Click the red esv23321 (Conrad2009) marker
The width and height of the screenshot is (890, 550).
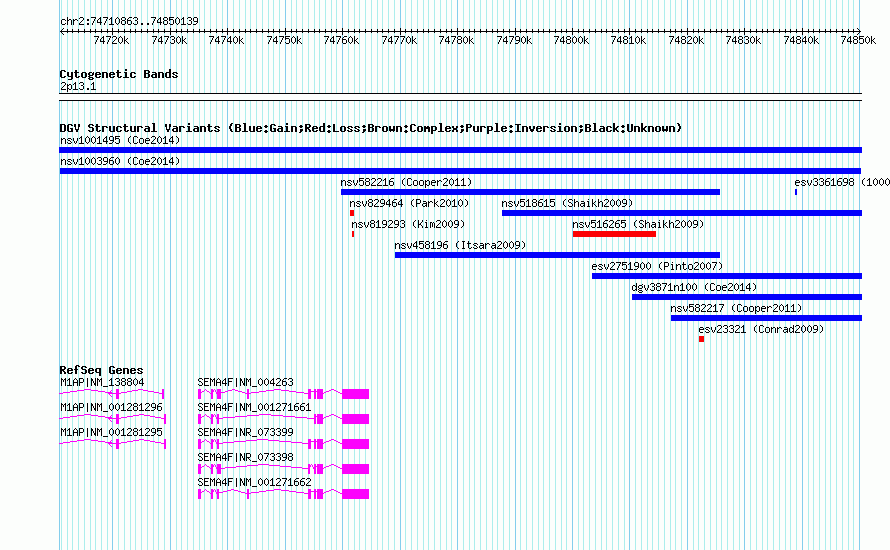pyautogui.click(x=702, y=339)
